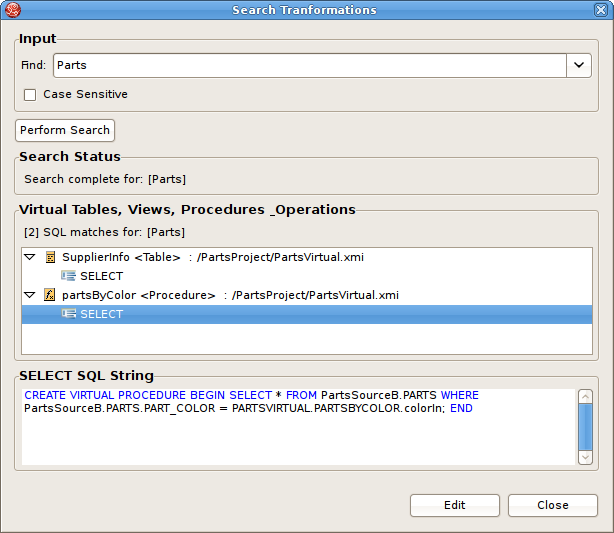This screenshot has height=533, width=614.
Task: Click the partsByColor procedure icon
Action: [49, 295]
